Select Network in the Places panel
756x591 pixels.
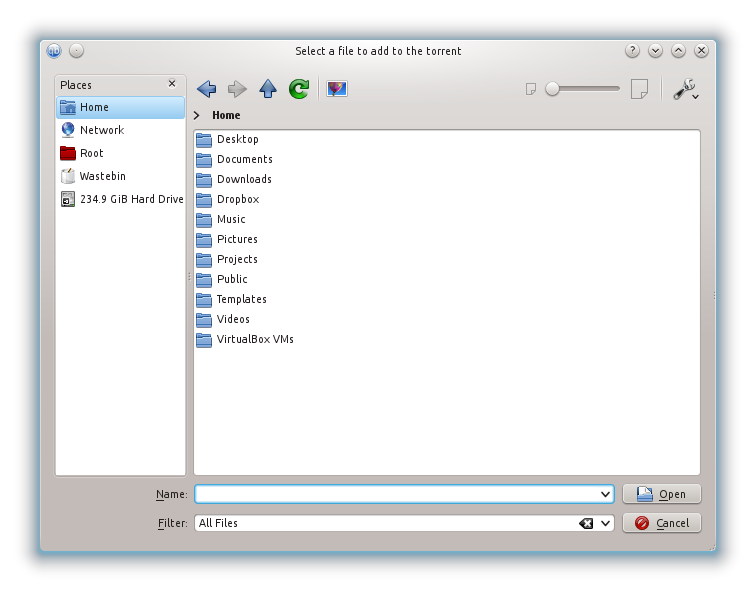coord(101,130)
